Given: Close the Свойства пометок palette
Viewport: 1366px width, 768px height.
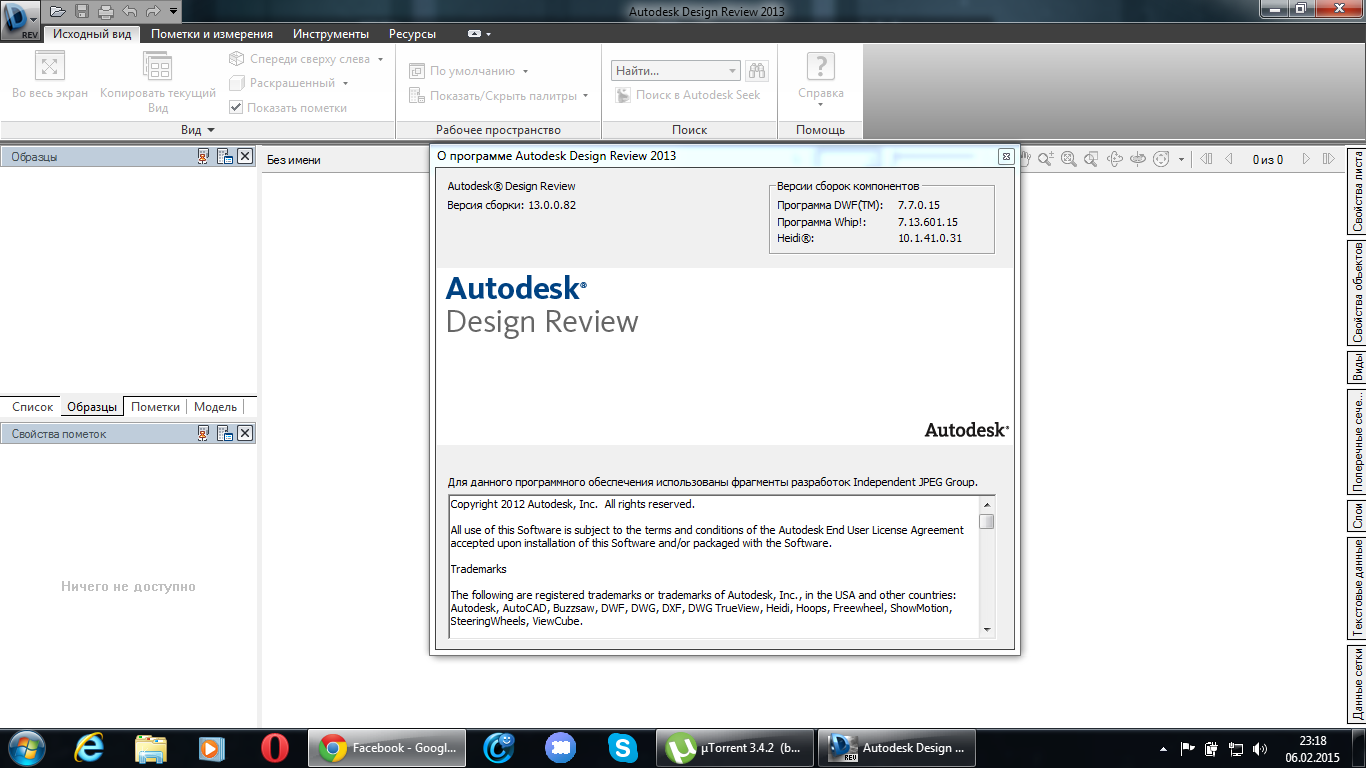Looking at the screenshot, I should tap(245, 433).
